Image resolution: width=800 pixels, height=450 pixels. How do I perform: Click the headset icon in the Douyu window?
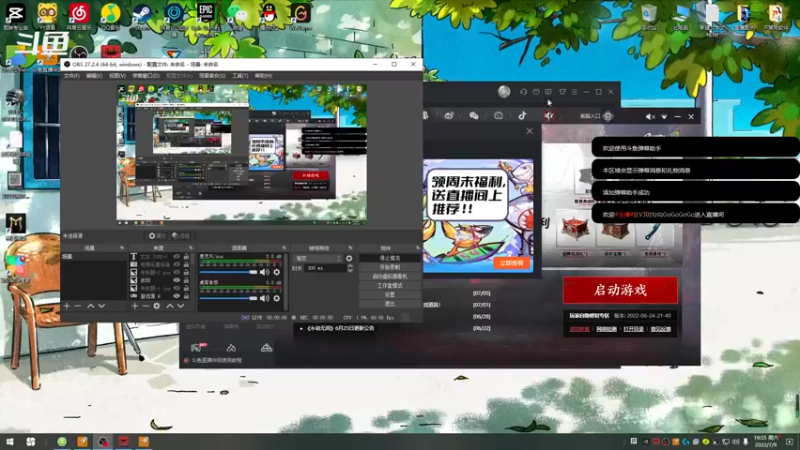click(x=523, y=92)
